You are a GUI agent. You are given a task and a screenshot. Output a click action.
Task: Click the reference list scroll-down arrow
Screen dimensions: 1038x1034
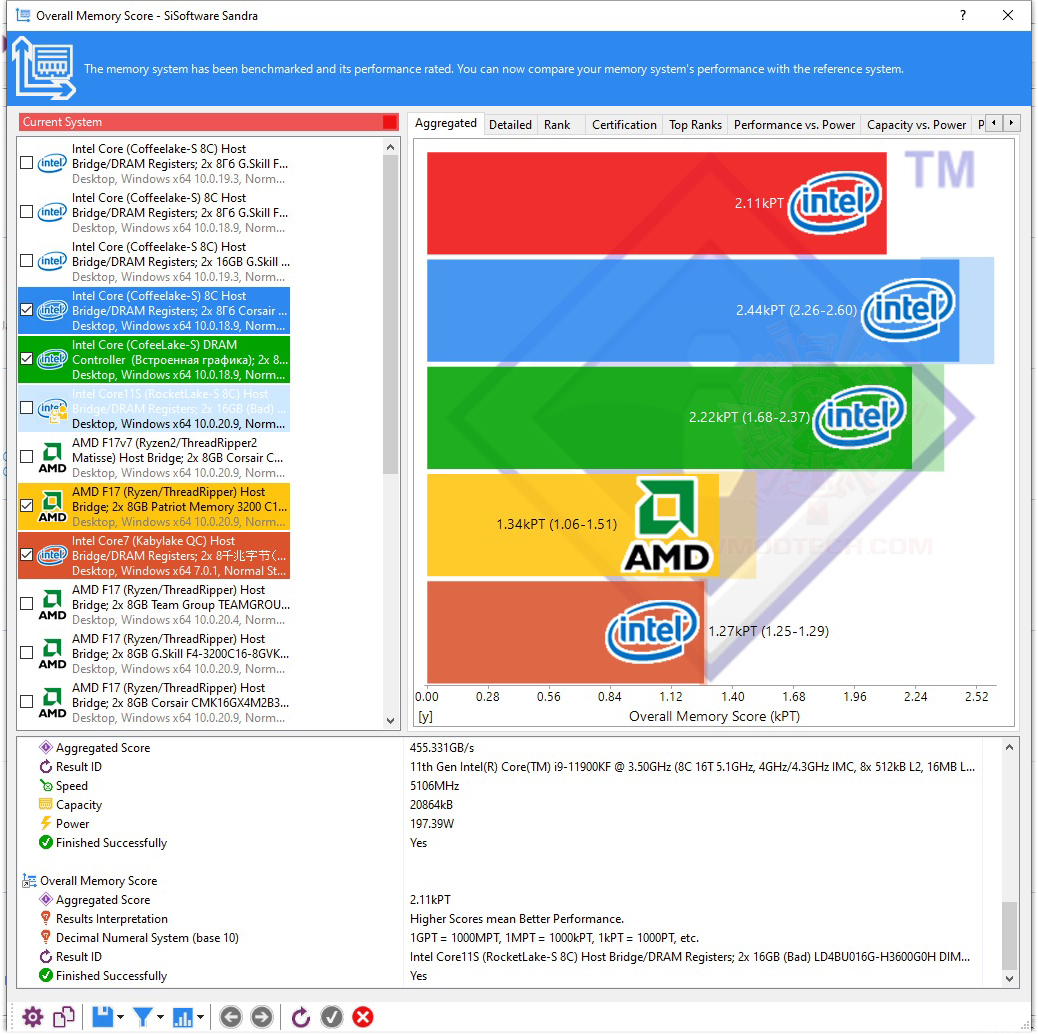click(391, 720)
